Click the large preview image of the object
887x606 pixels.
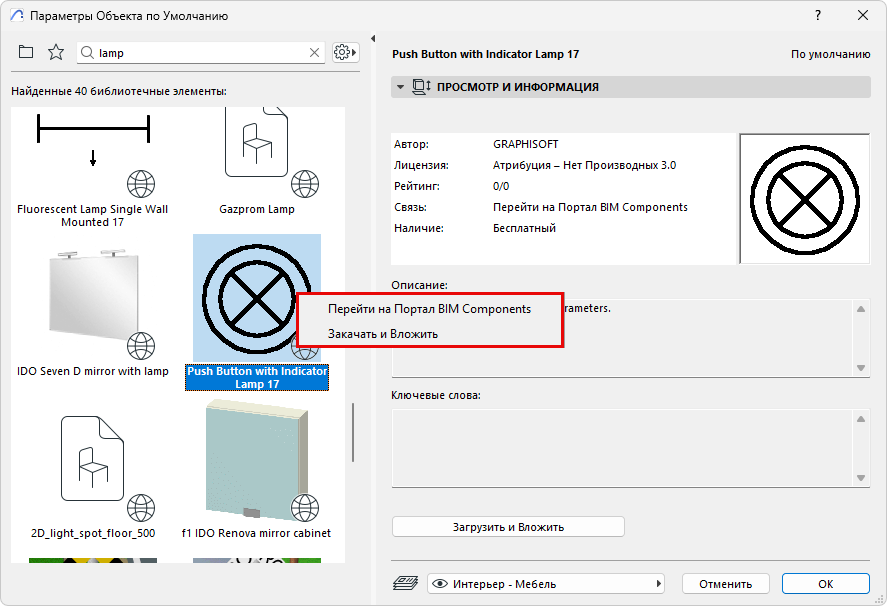[x=804, y=199]
